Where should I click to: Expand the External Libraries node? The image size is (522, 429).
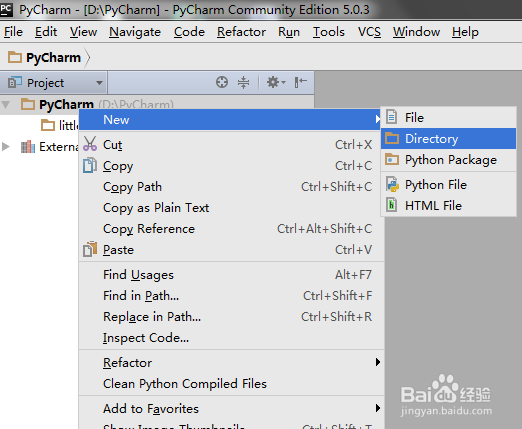[5, 146]
